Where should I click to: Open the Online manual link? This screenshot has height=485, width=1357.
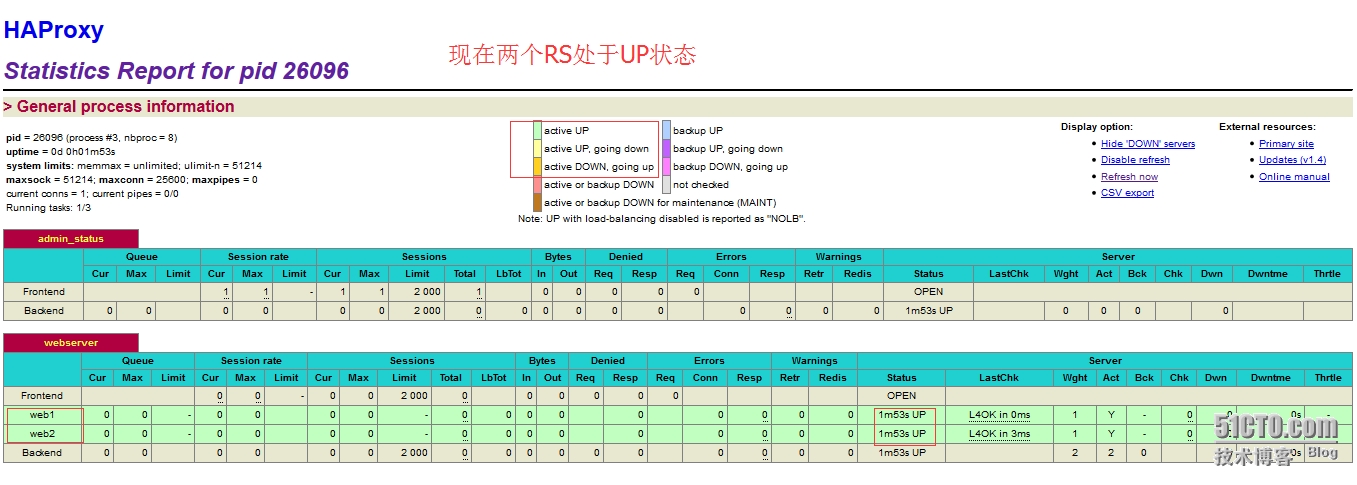(x=1294, y=177)
